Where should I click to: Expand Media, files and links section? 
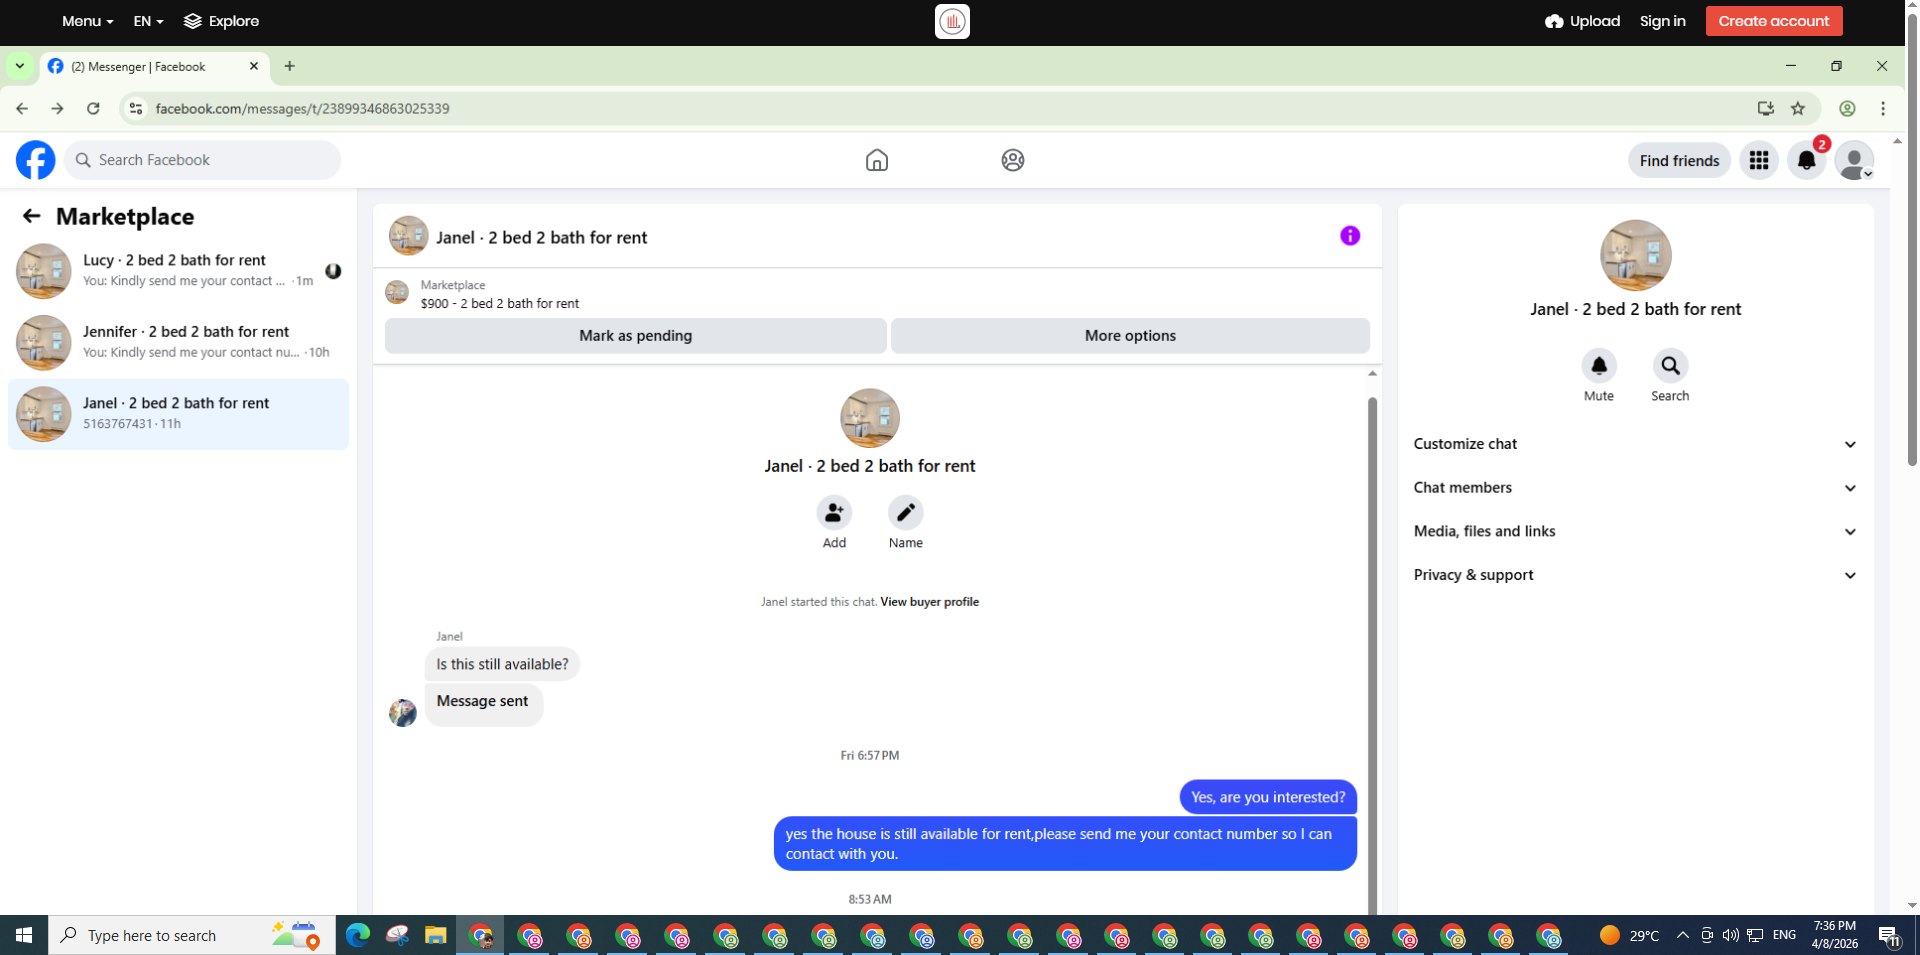tap(1635, 531)
